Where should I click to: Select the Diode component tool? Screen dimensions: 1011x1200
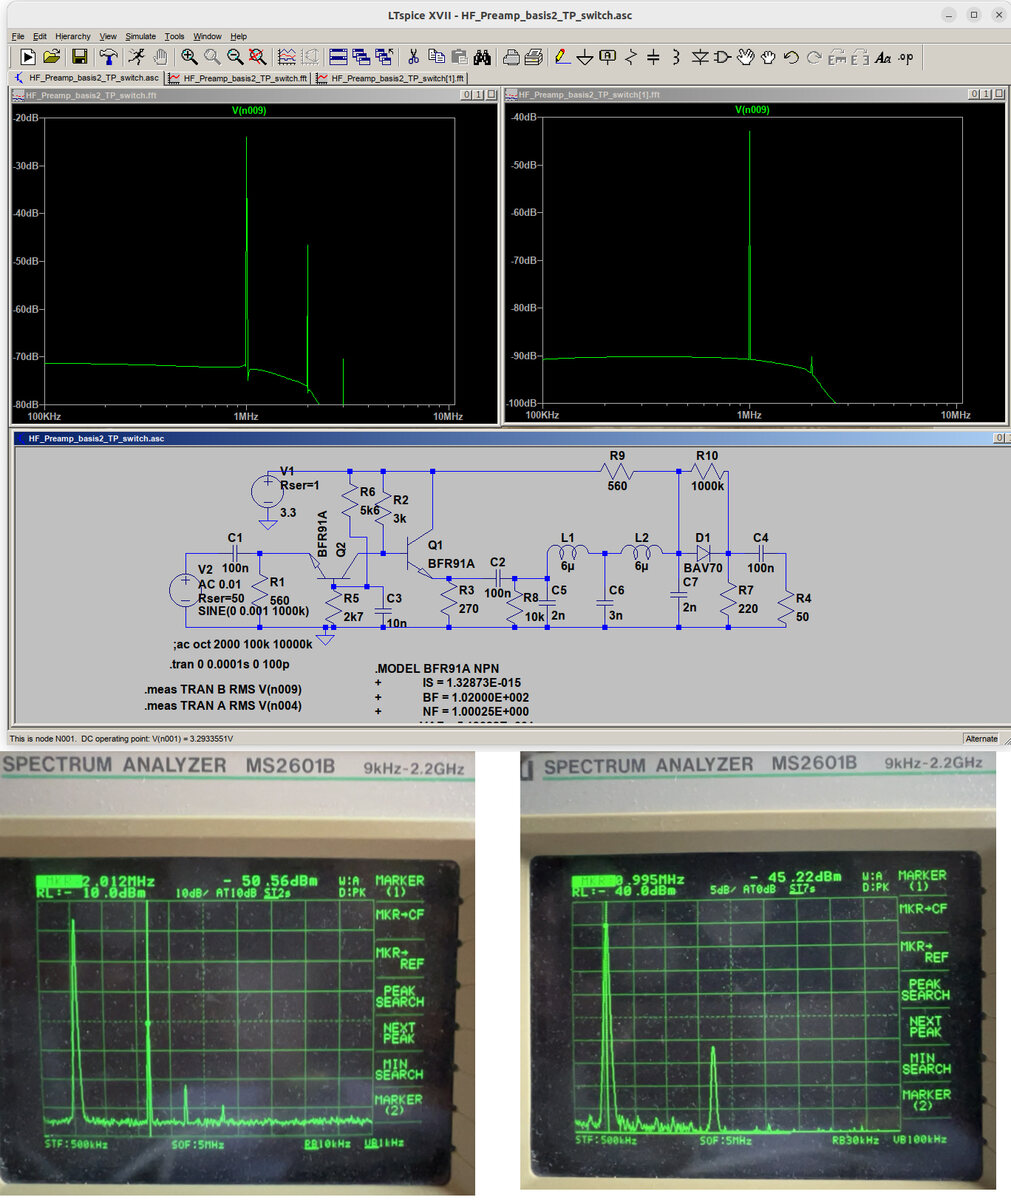700,58
